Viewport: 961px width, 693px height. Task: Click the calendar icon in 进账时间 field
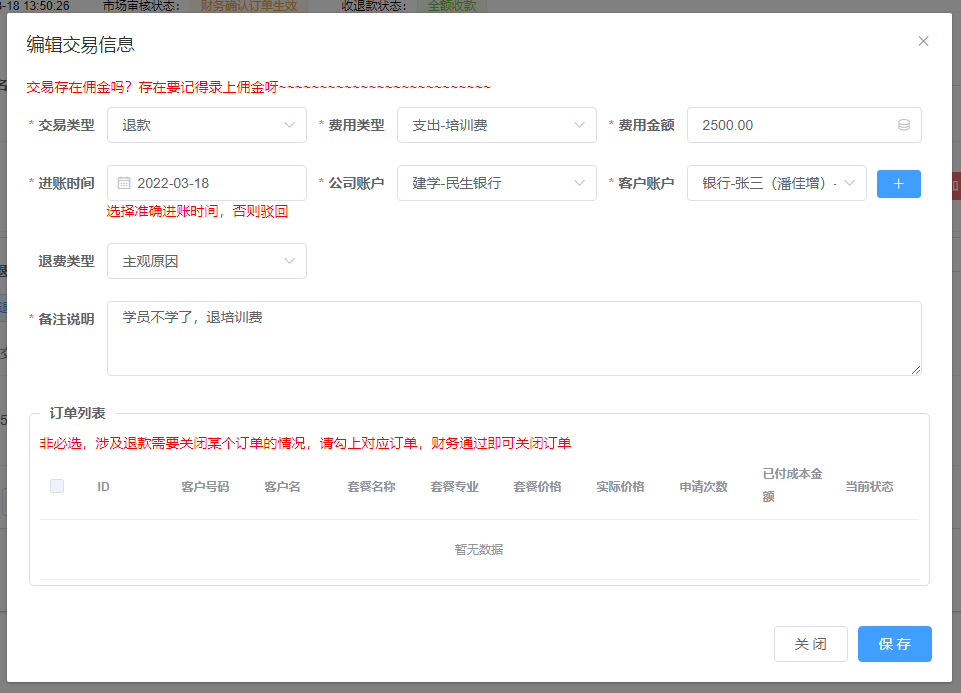[124, 183]
